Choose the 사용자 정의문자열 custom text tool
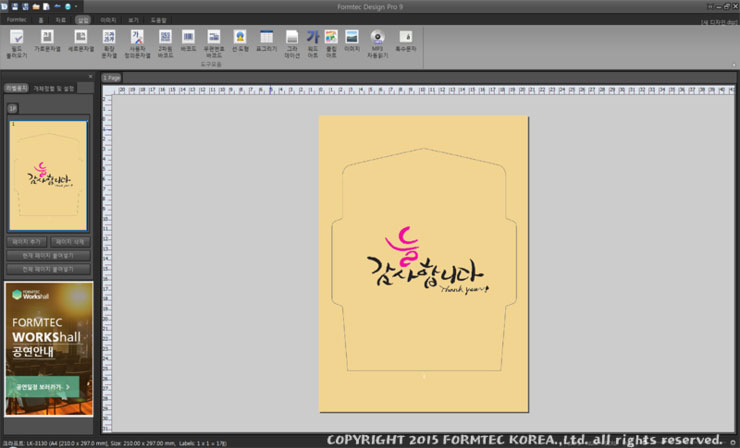The height and width of the screenshot is (448, 740). point(137,44)
